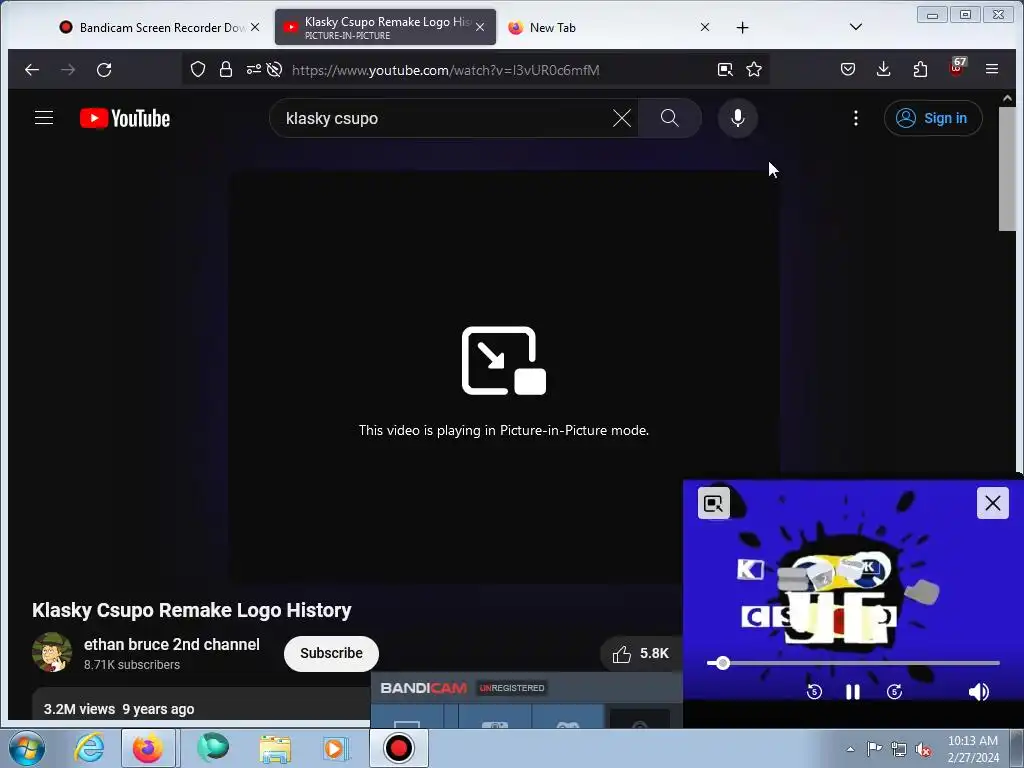Screen dimensions: 1024x768
Task: Mute the PiP video speaker icon
Action: pos(978,692)
